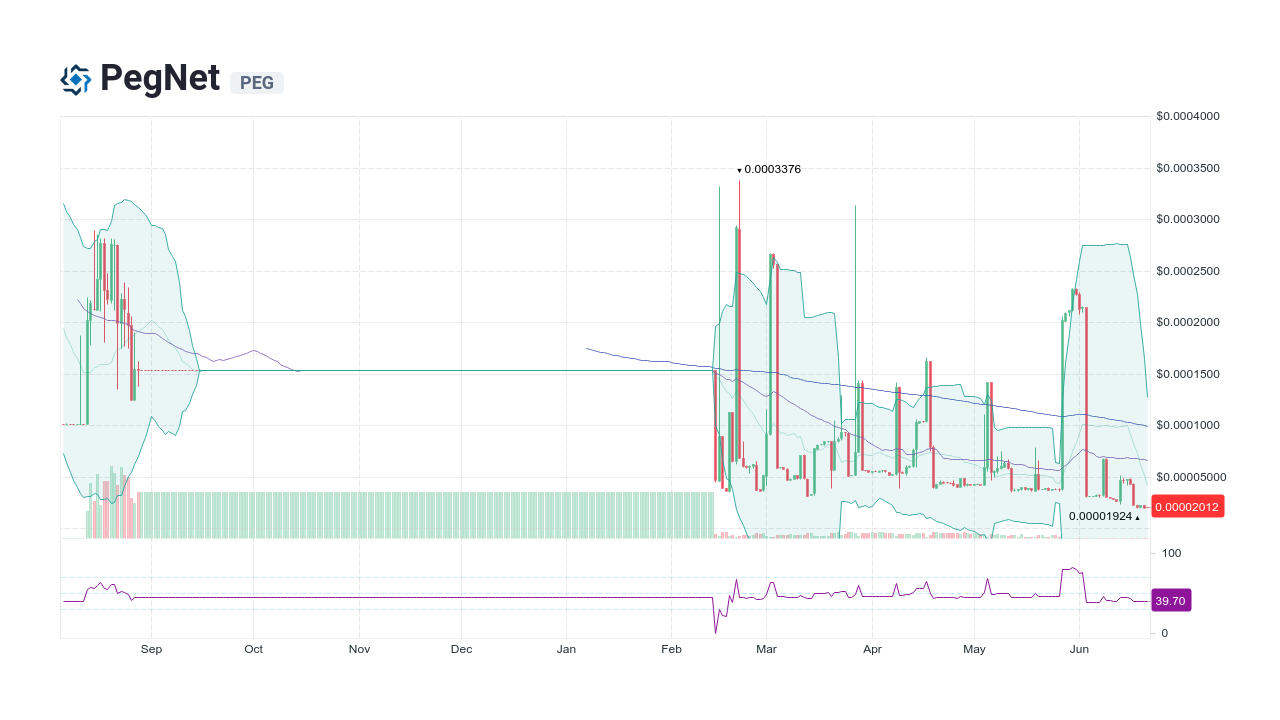Click the upper Bollinger band boundary near June
Image resolution: width=1280 pixels, height=720 pixels.
[x=1100, y=246]
